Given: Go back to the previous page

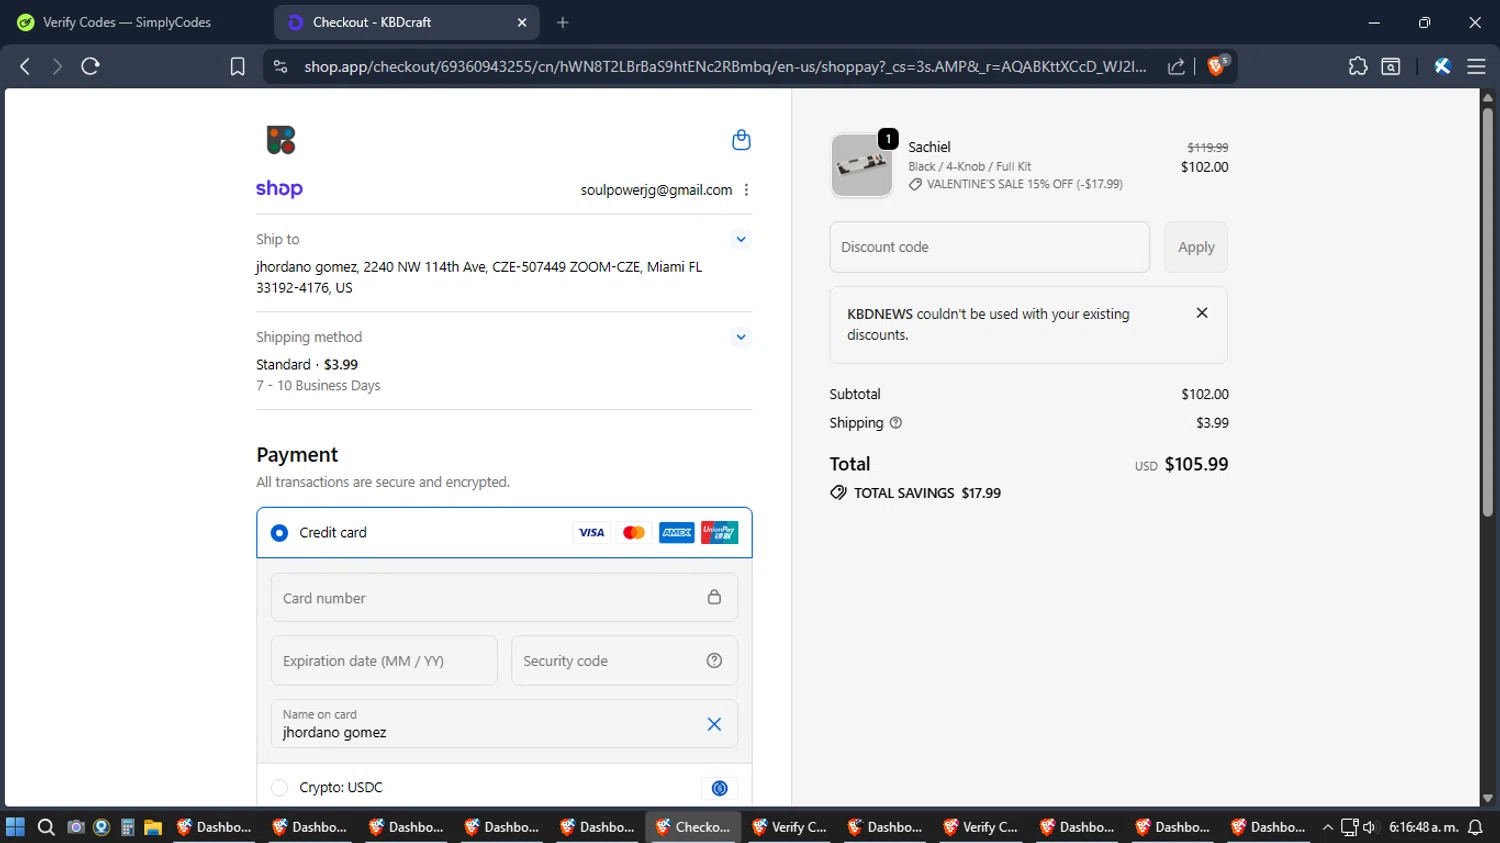Looking at the screenshot, I should coord(25,66).
